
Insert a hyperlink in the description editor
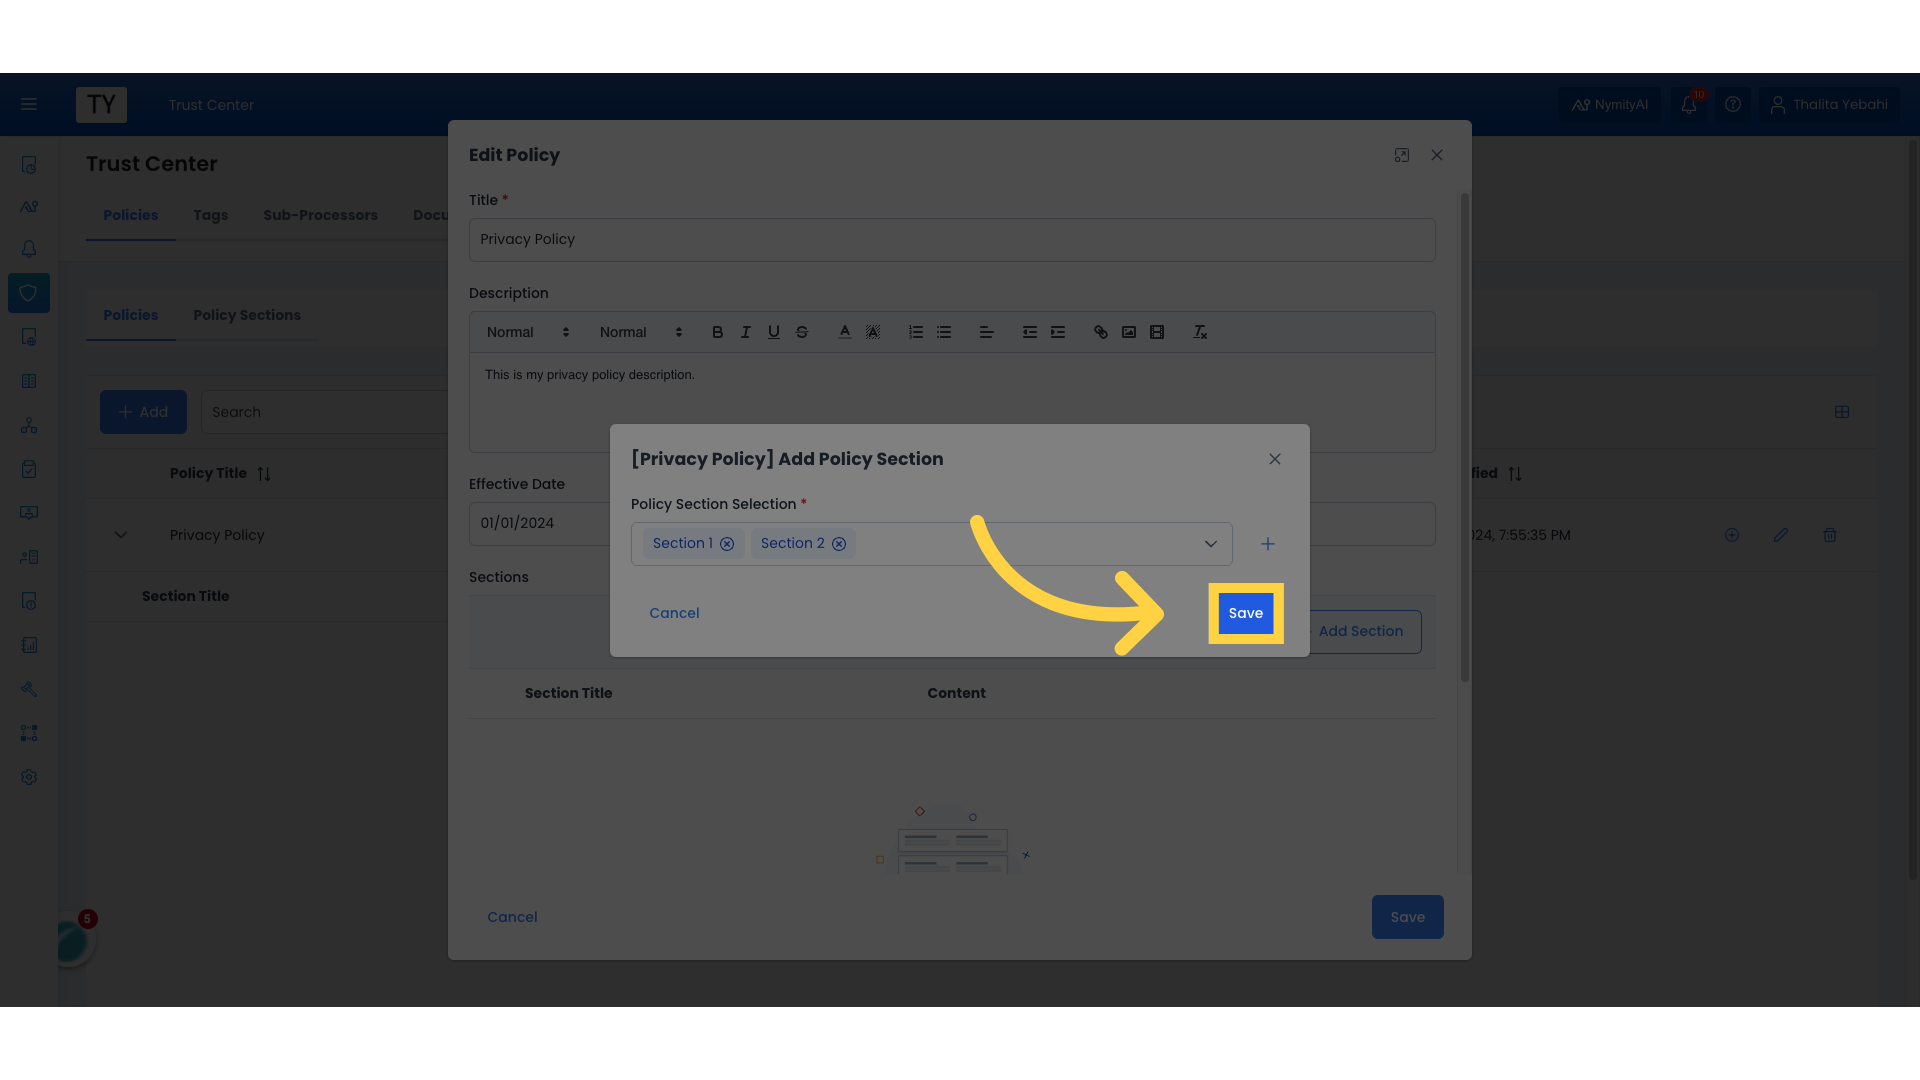(x=1101, y=332)
